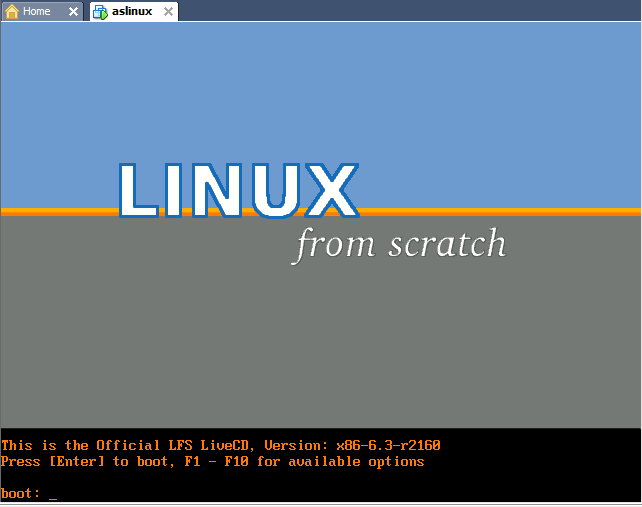Click the aslinux VM running icon
This screenshot has width=642, height=507.
pyautogui.click(x=100, y=12)
